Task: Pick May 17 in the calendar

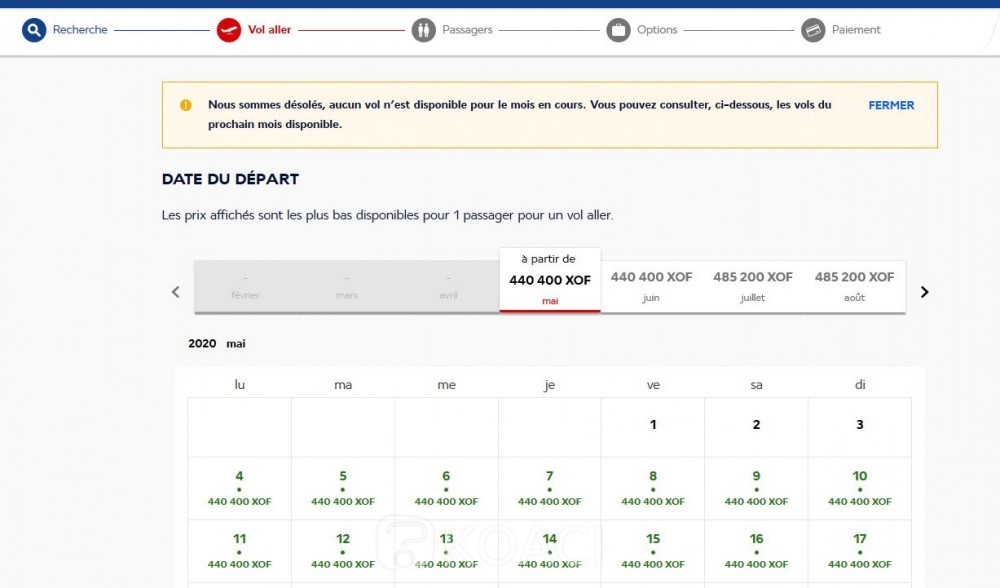Action: [859, 550]
